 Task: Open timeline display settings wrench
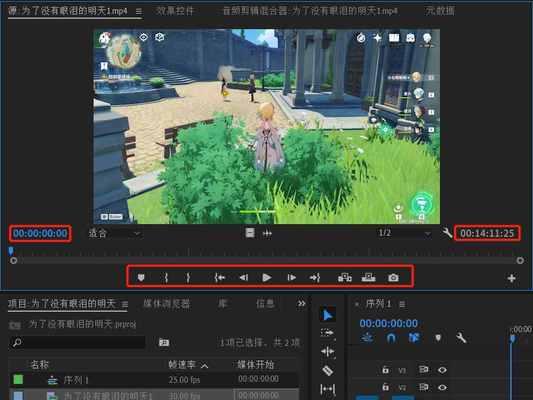461,338
